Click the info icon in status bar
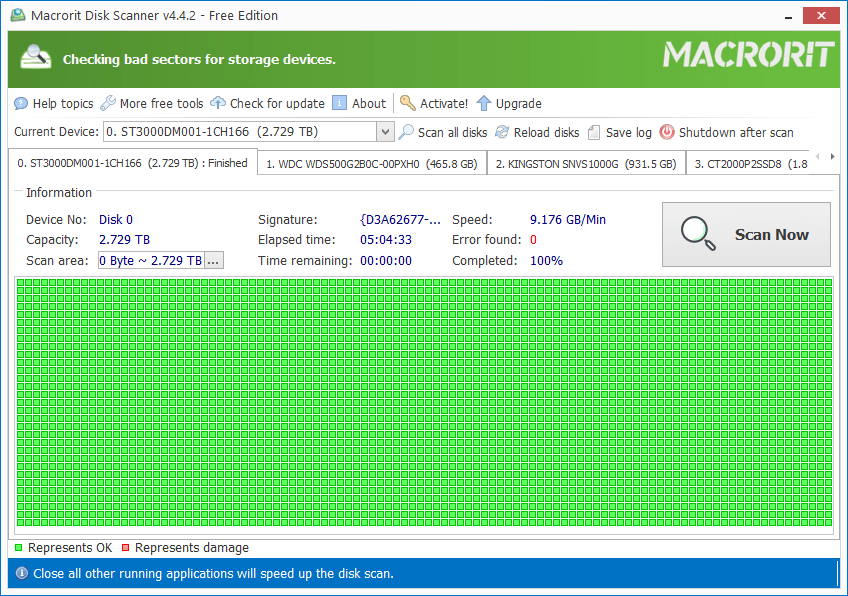 click(22, 573)
